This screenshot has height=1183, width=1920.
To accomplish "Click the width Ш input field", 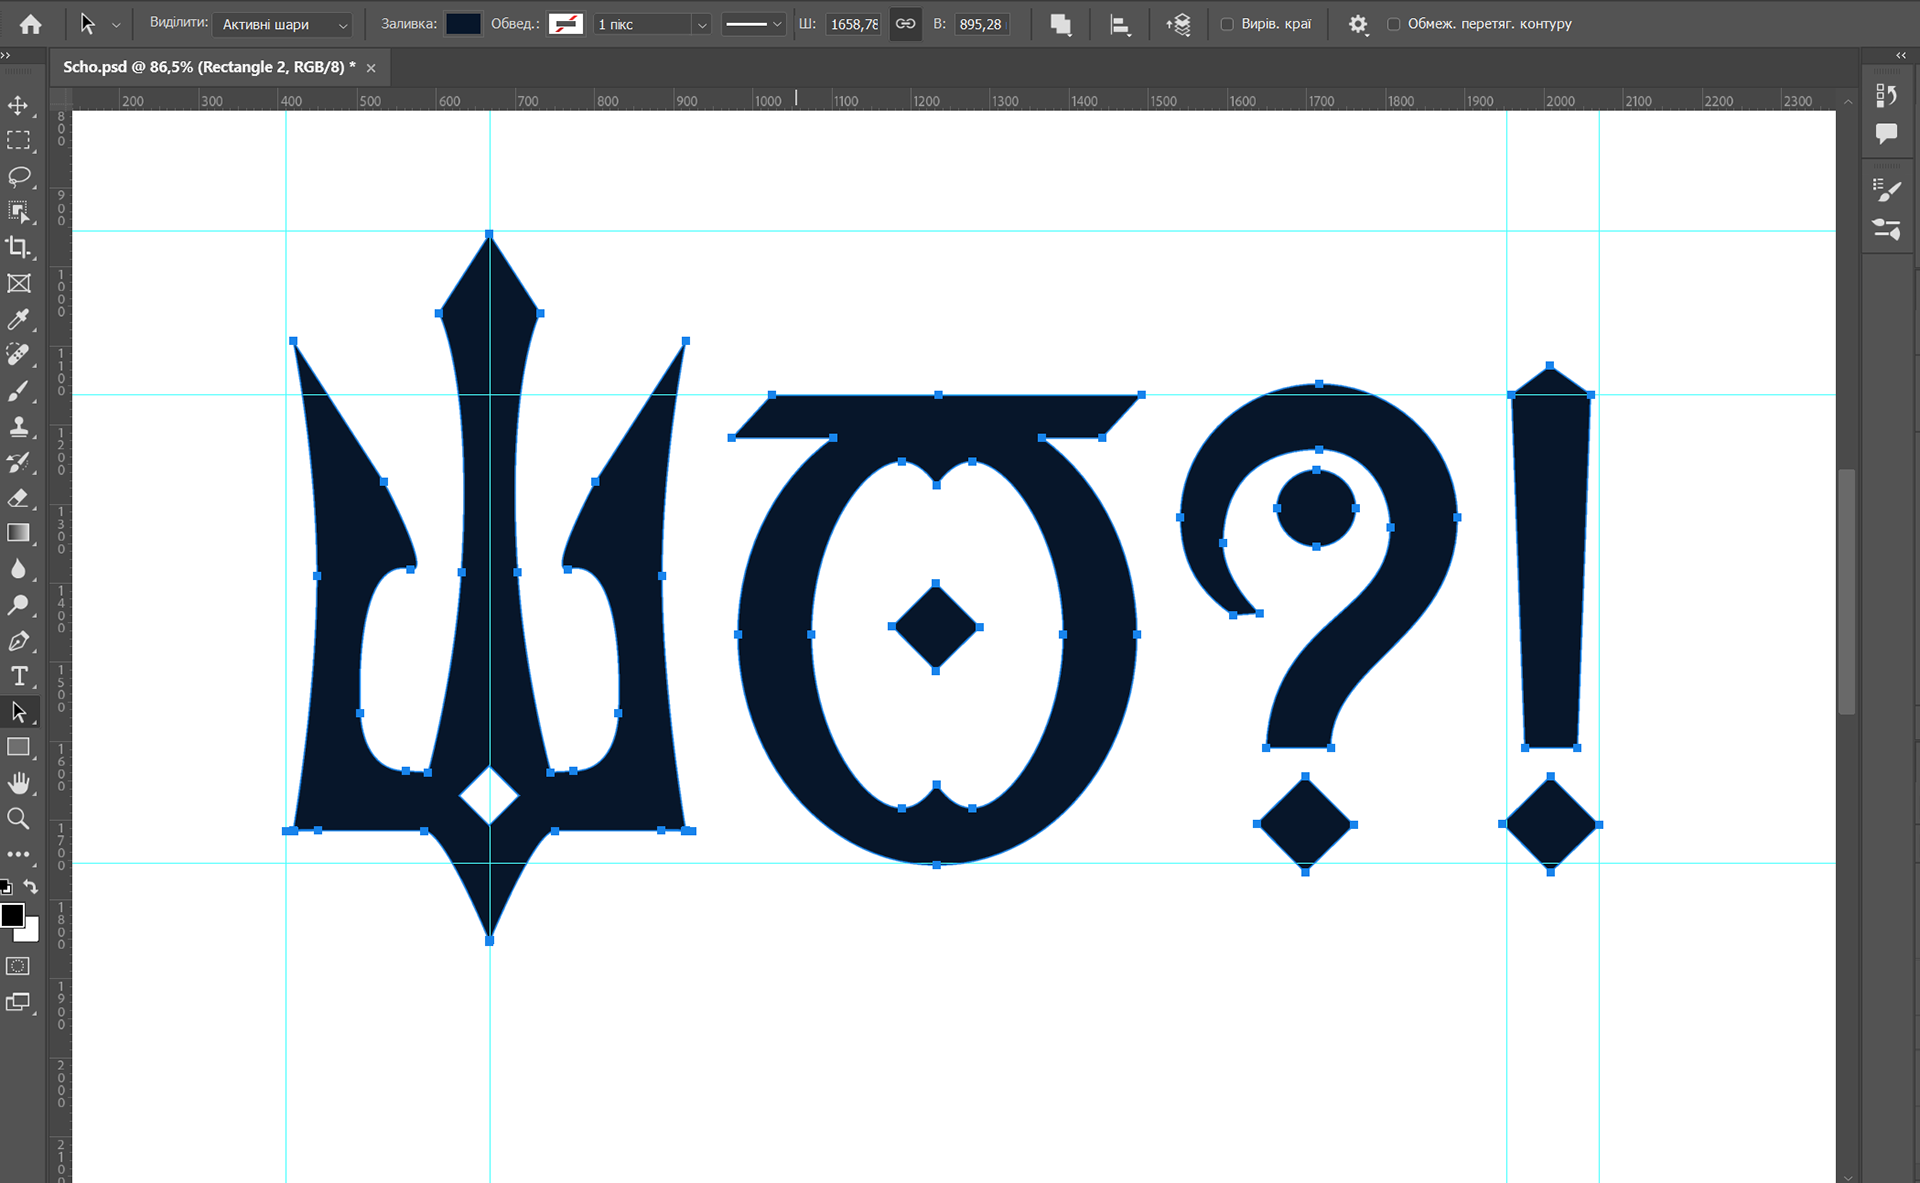I will (x=853, y=24).
